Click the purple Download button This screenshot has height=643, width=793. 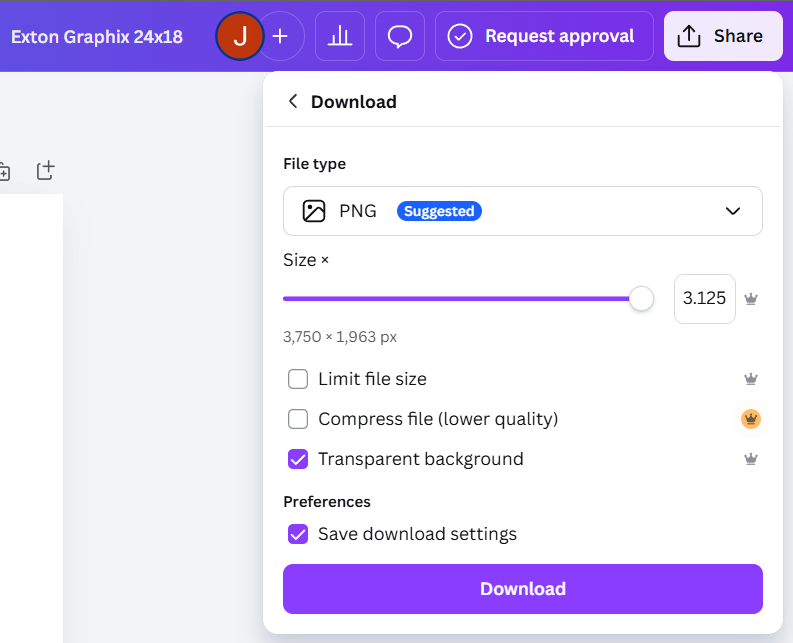[522, 589]
